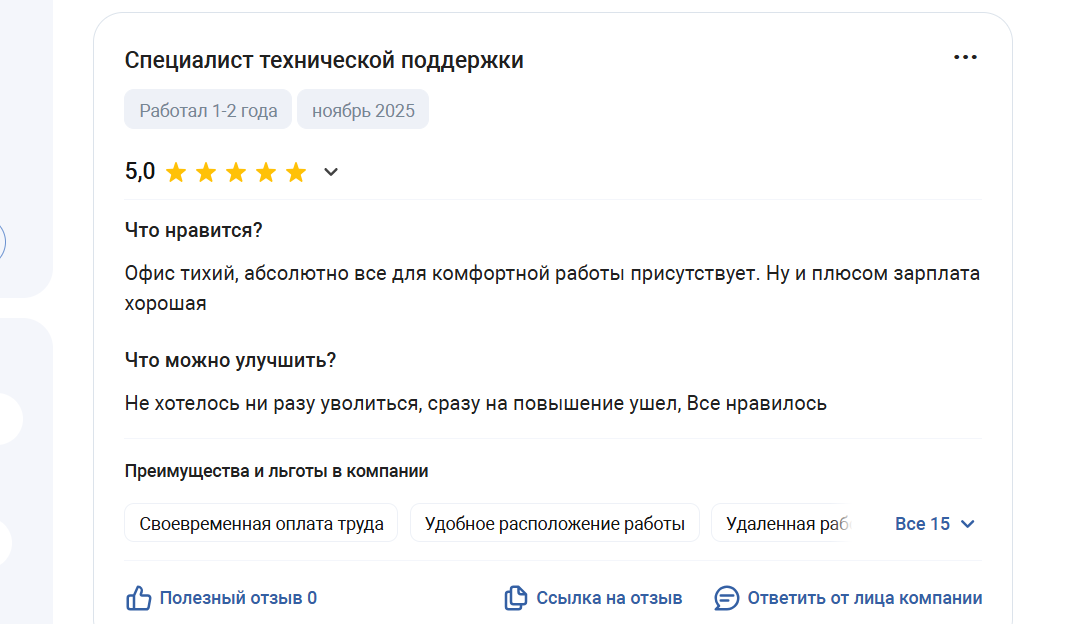Image resolution: width=1085 pixels, height=624 pixels.
Task: Expand all 15 benefits with 'Все 15'
Action: (922, 524)
